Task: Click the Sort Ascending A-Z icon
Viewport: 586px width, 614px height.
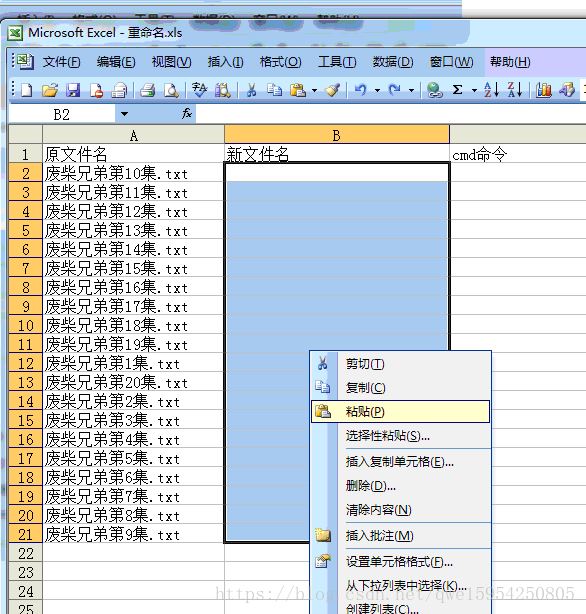Action: click(491, 90)
